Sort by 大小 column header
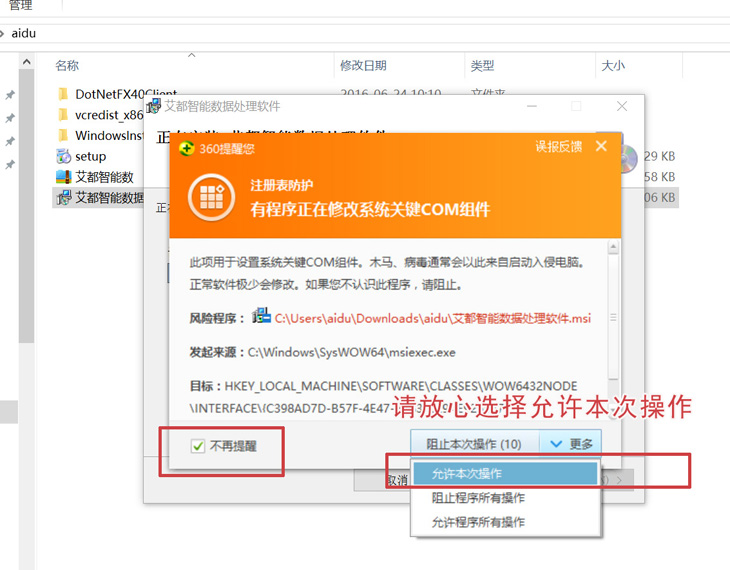The height and width of the screenshot is (570, 730). pyautogui.click(x=613, y=65)
